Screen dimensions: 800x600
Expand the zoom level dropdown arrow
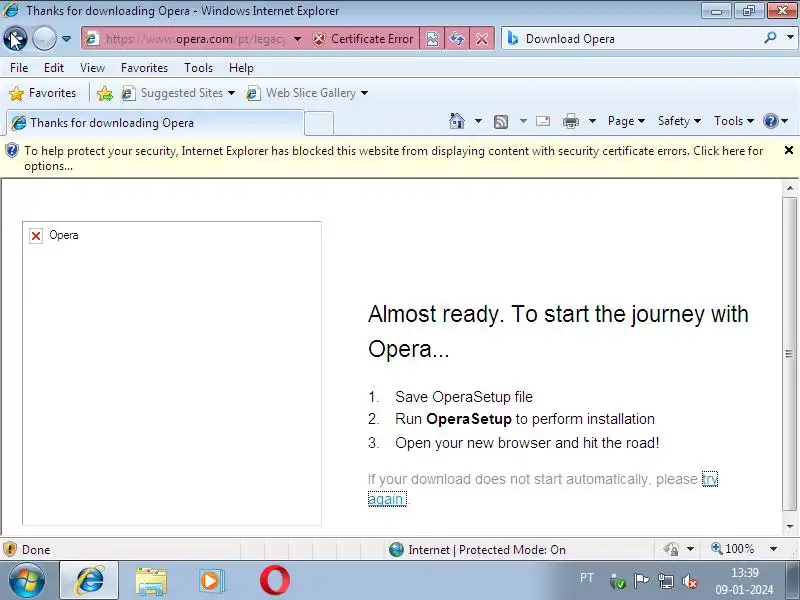coord(773,549)
